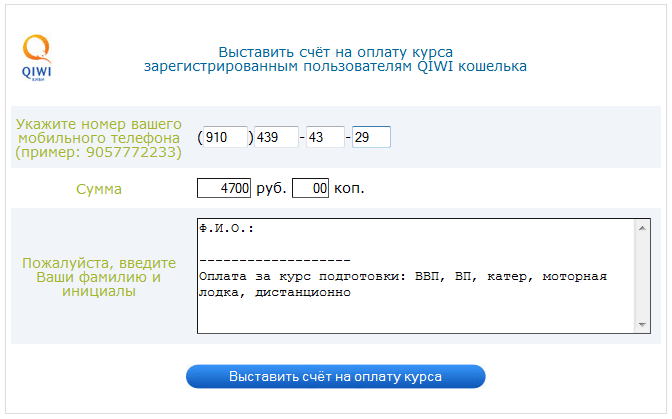
Task: Click the Ф.И.О.: line in the text area
Action: [x=227, y=228]
